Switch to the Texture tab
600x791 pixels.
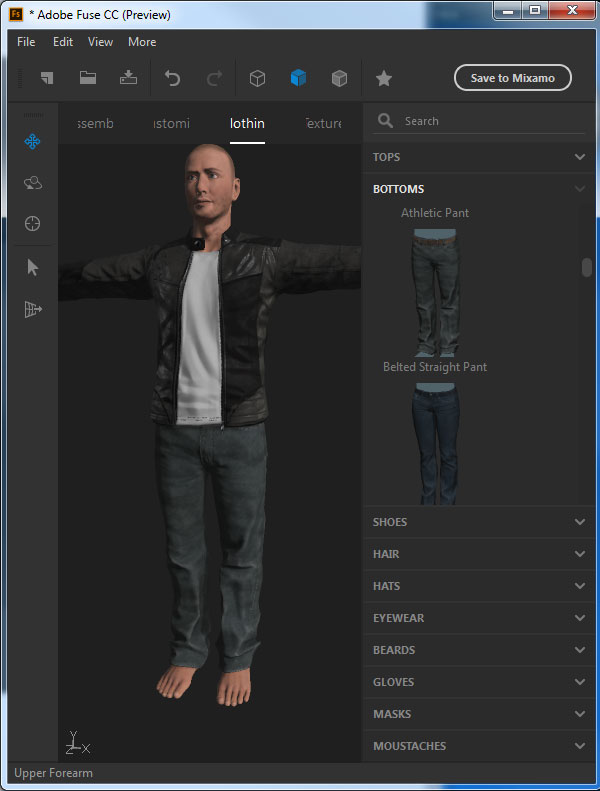(x=323, y=124)
